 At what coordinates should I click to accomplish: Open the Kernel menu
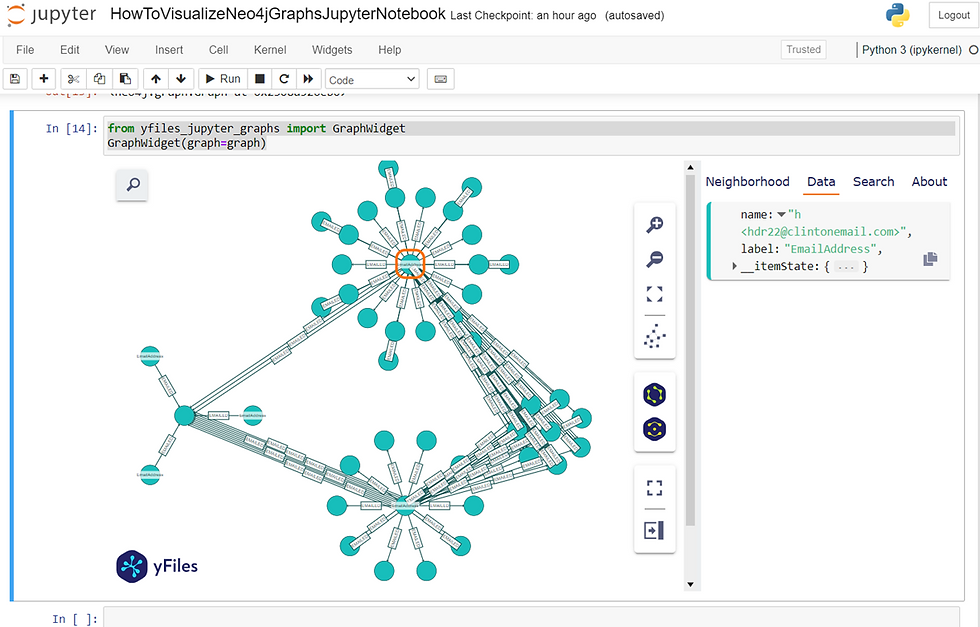(270, 50)
